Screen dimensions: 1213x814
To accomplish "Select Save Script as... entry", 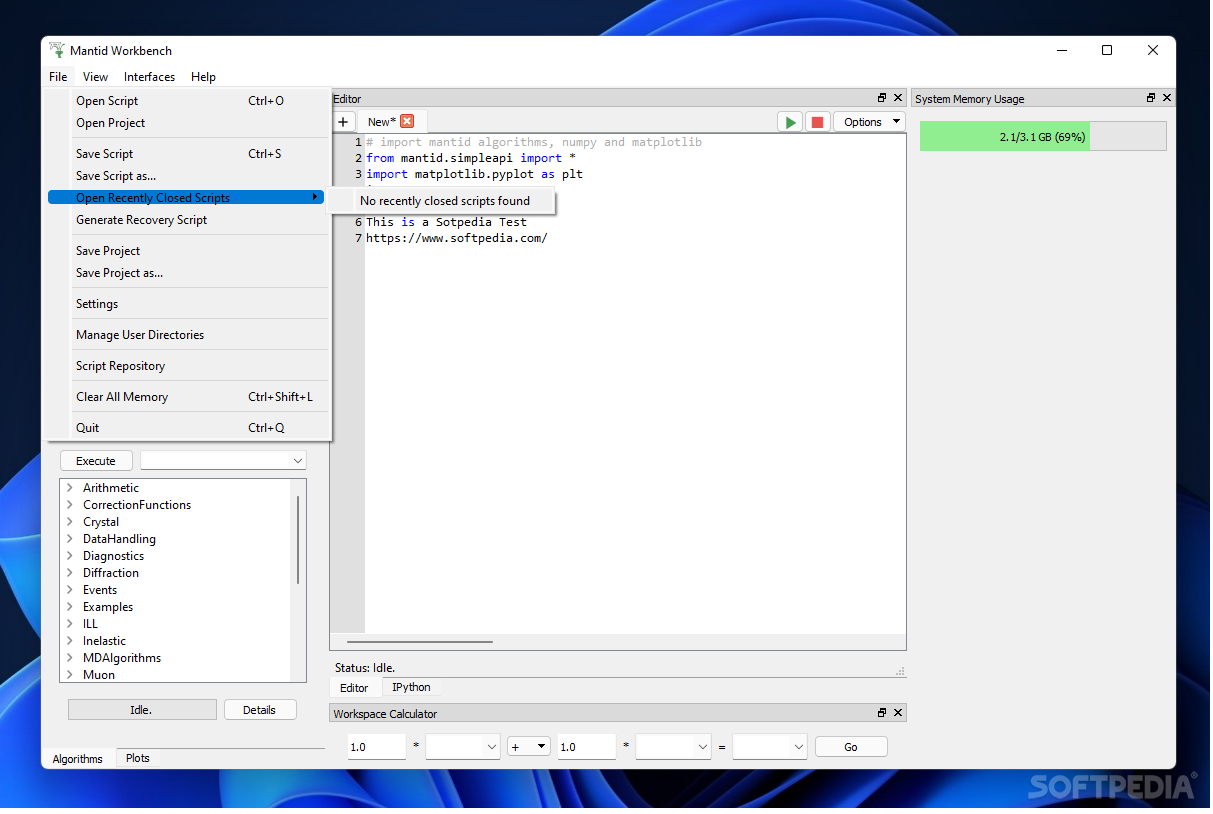I will click(186, 176).
